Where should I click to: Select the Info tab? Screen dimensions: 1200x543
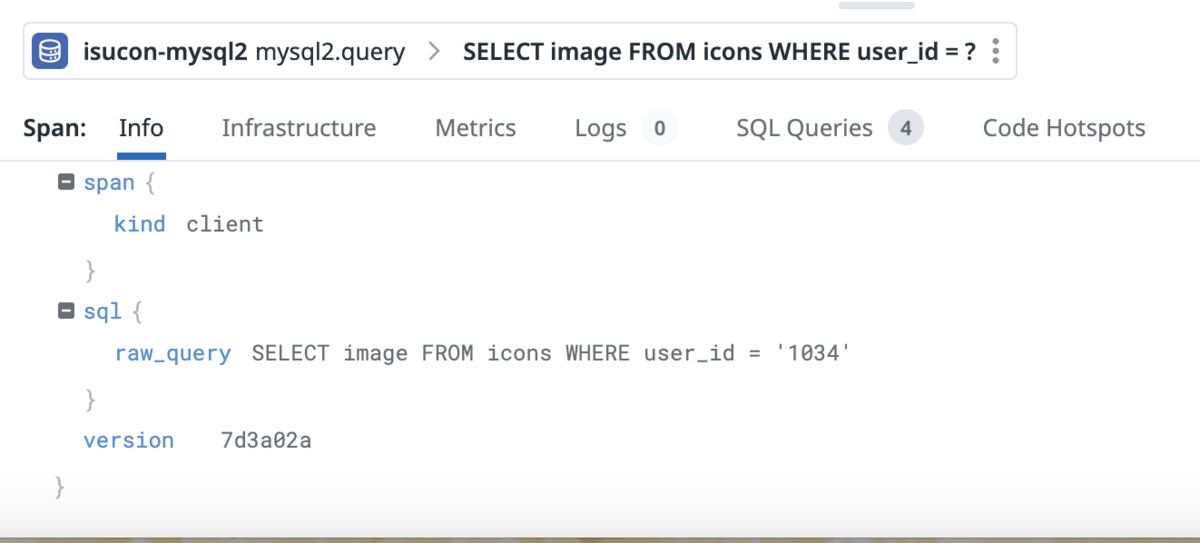point(141,128)
